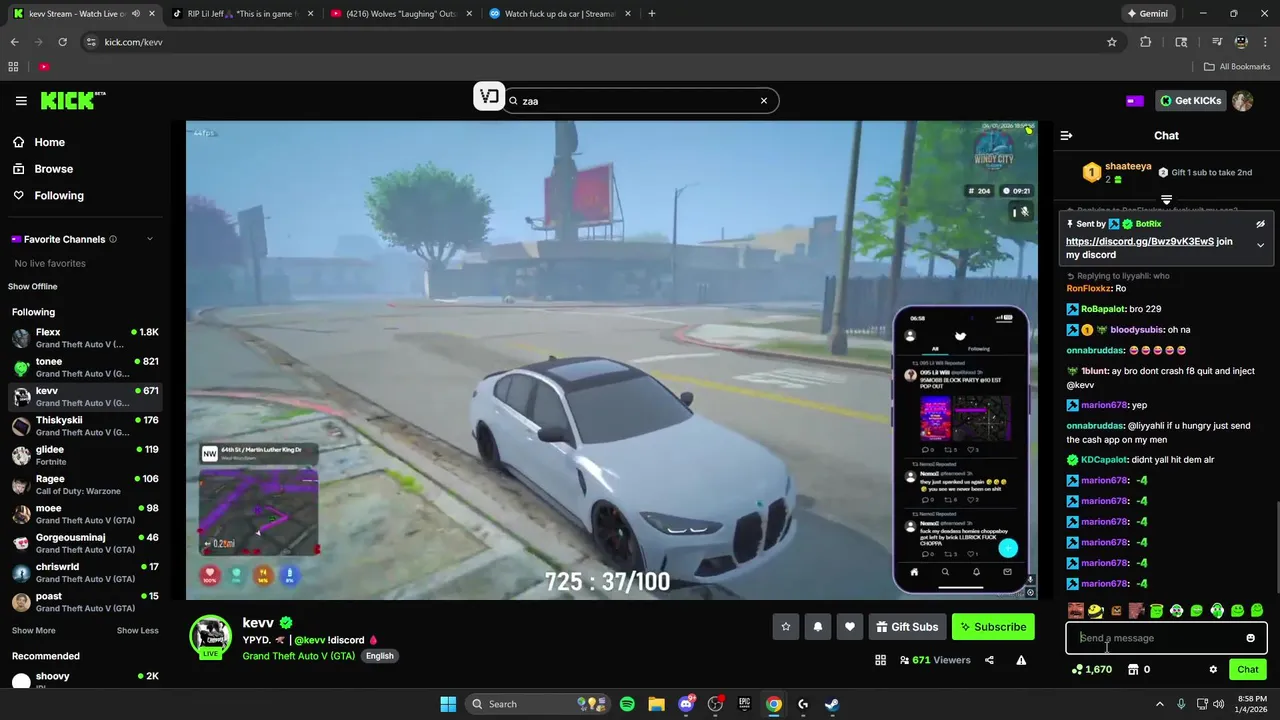Click the purple subscription badge icon

coord(1135,100)
